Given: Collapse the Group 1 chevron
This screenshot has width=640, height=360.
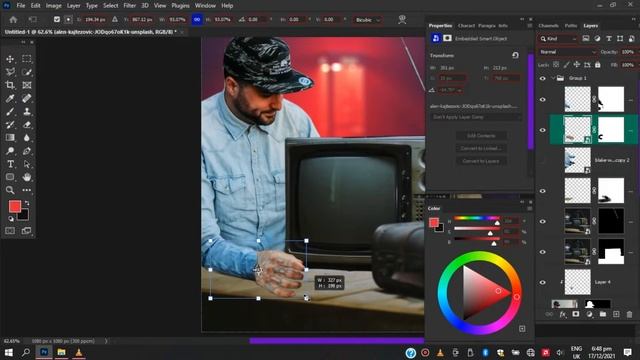Looking at the screenshot, I should pos(553,78).
